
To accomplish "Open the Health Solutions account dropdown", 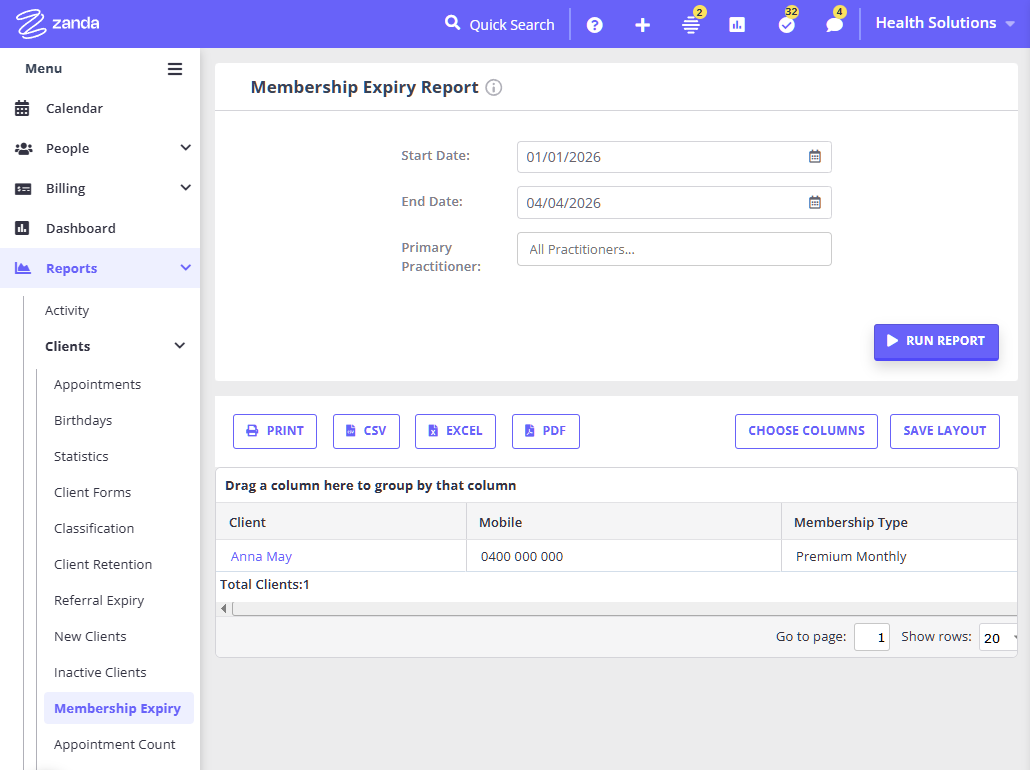I will pyautogui.click(x=945, y=23).
